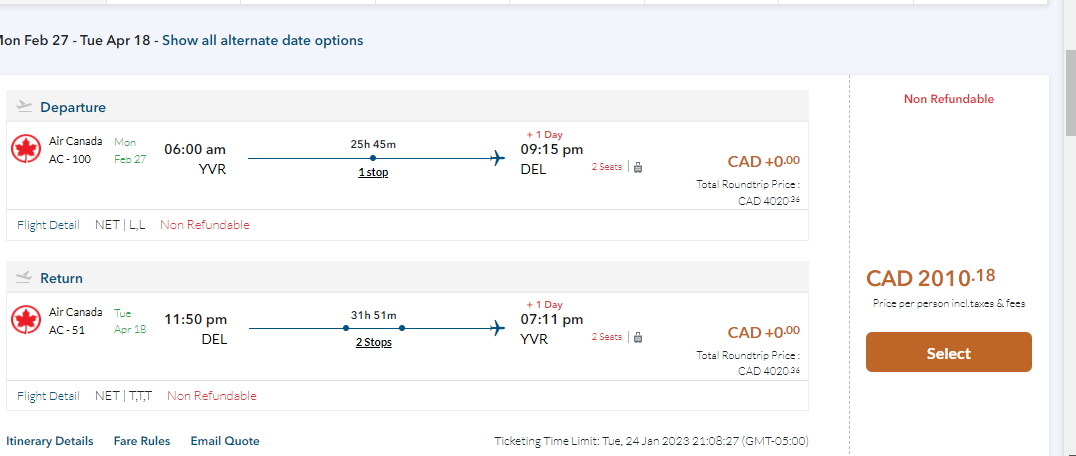Expand the 1 stop details for departure
The height and width of the screenshot is (456, 1076).
pos(373,172)
